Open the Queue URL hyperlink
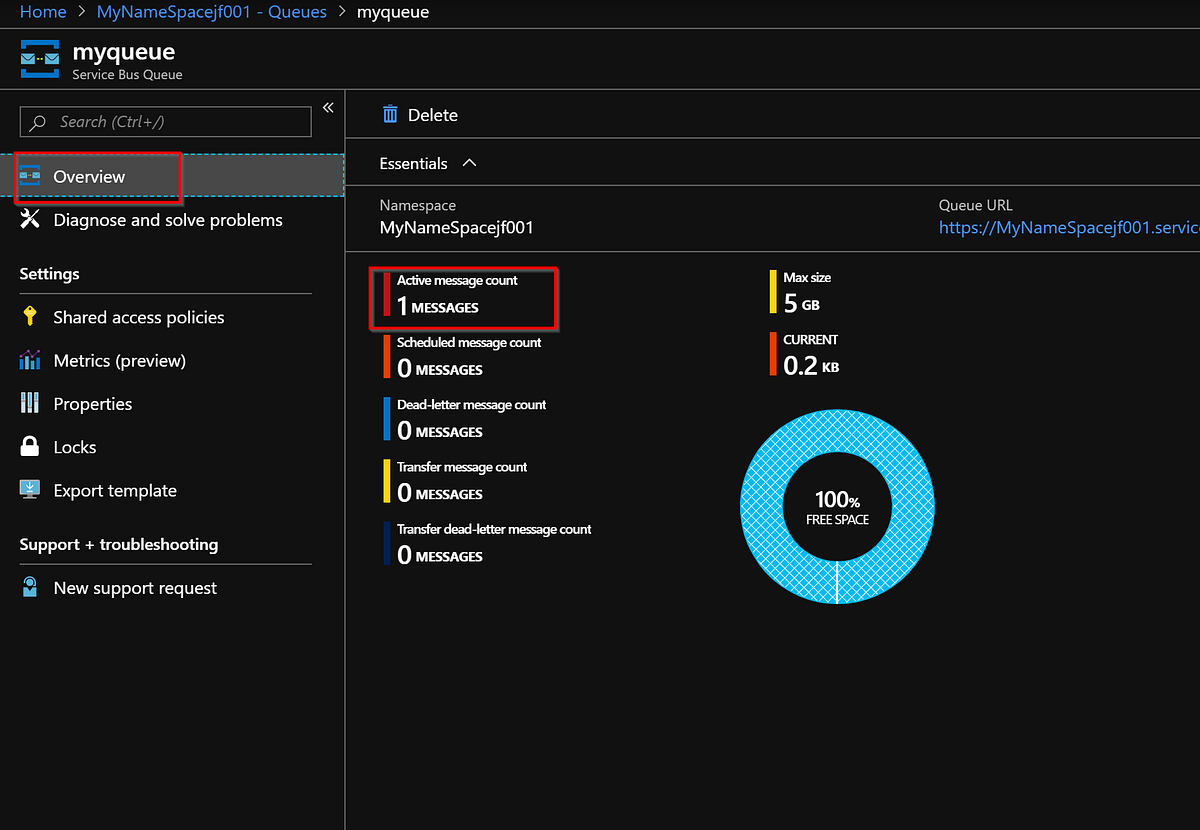This screenshot has height=830, width=1200. pos(1068,228)
